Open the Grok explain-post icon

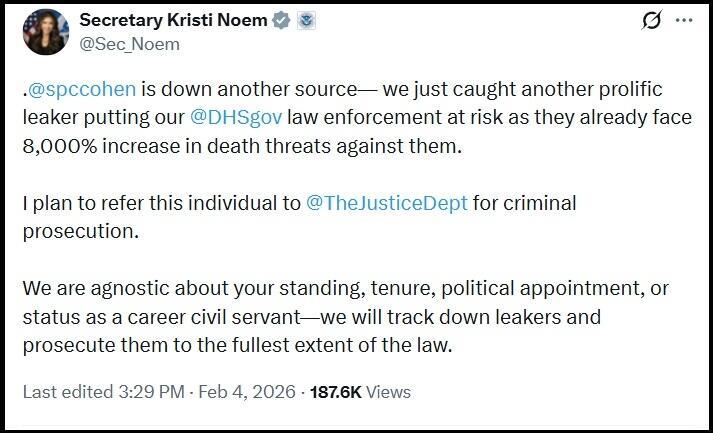point(650,20)
